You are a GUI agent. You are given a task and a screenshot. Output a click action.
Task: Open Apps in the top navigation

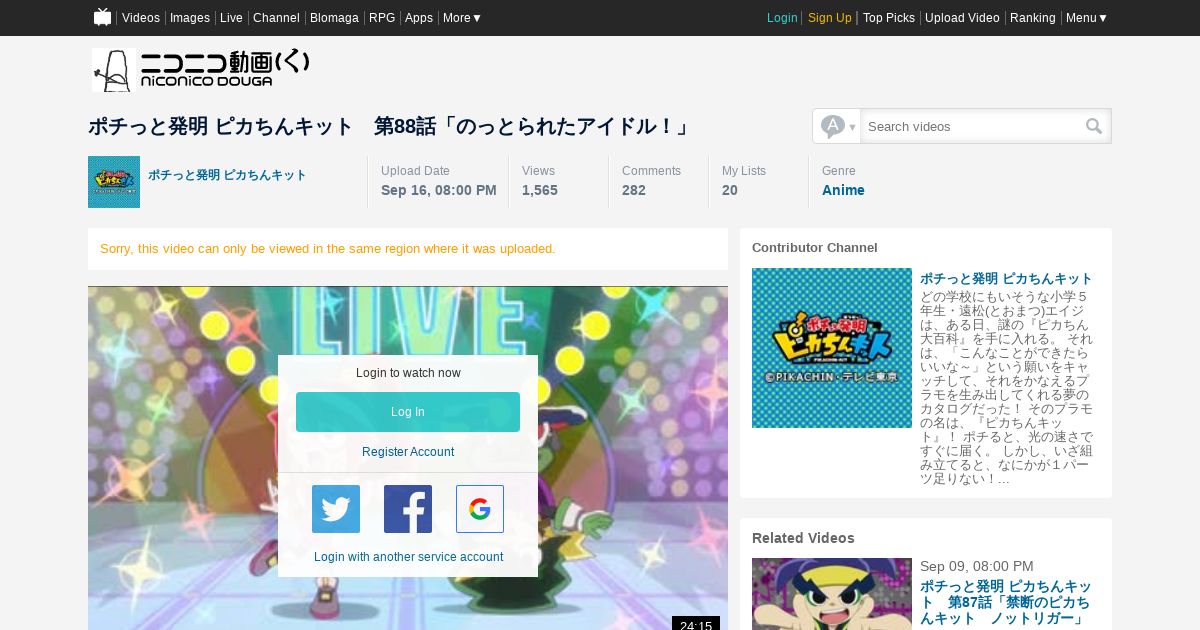pos(419,18)
